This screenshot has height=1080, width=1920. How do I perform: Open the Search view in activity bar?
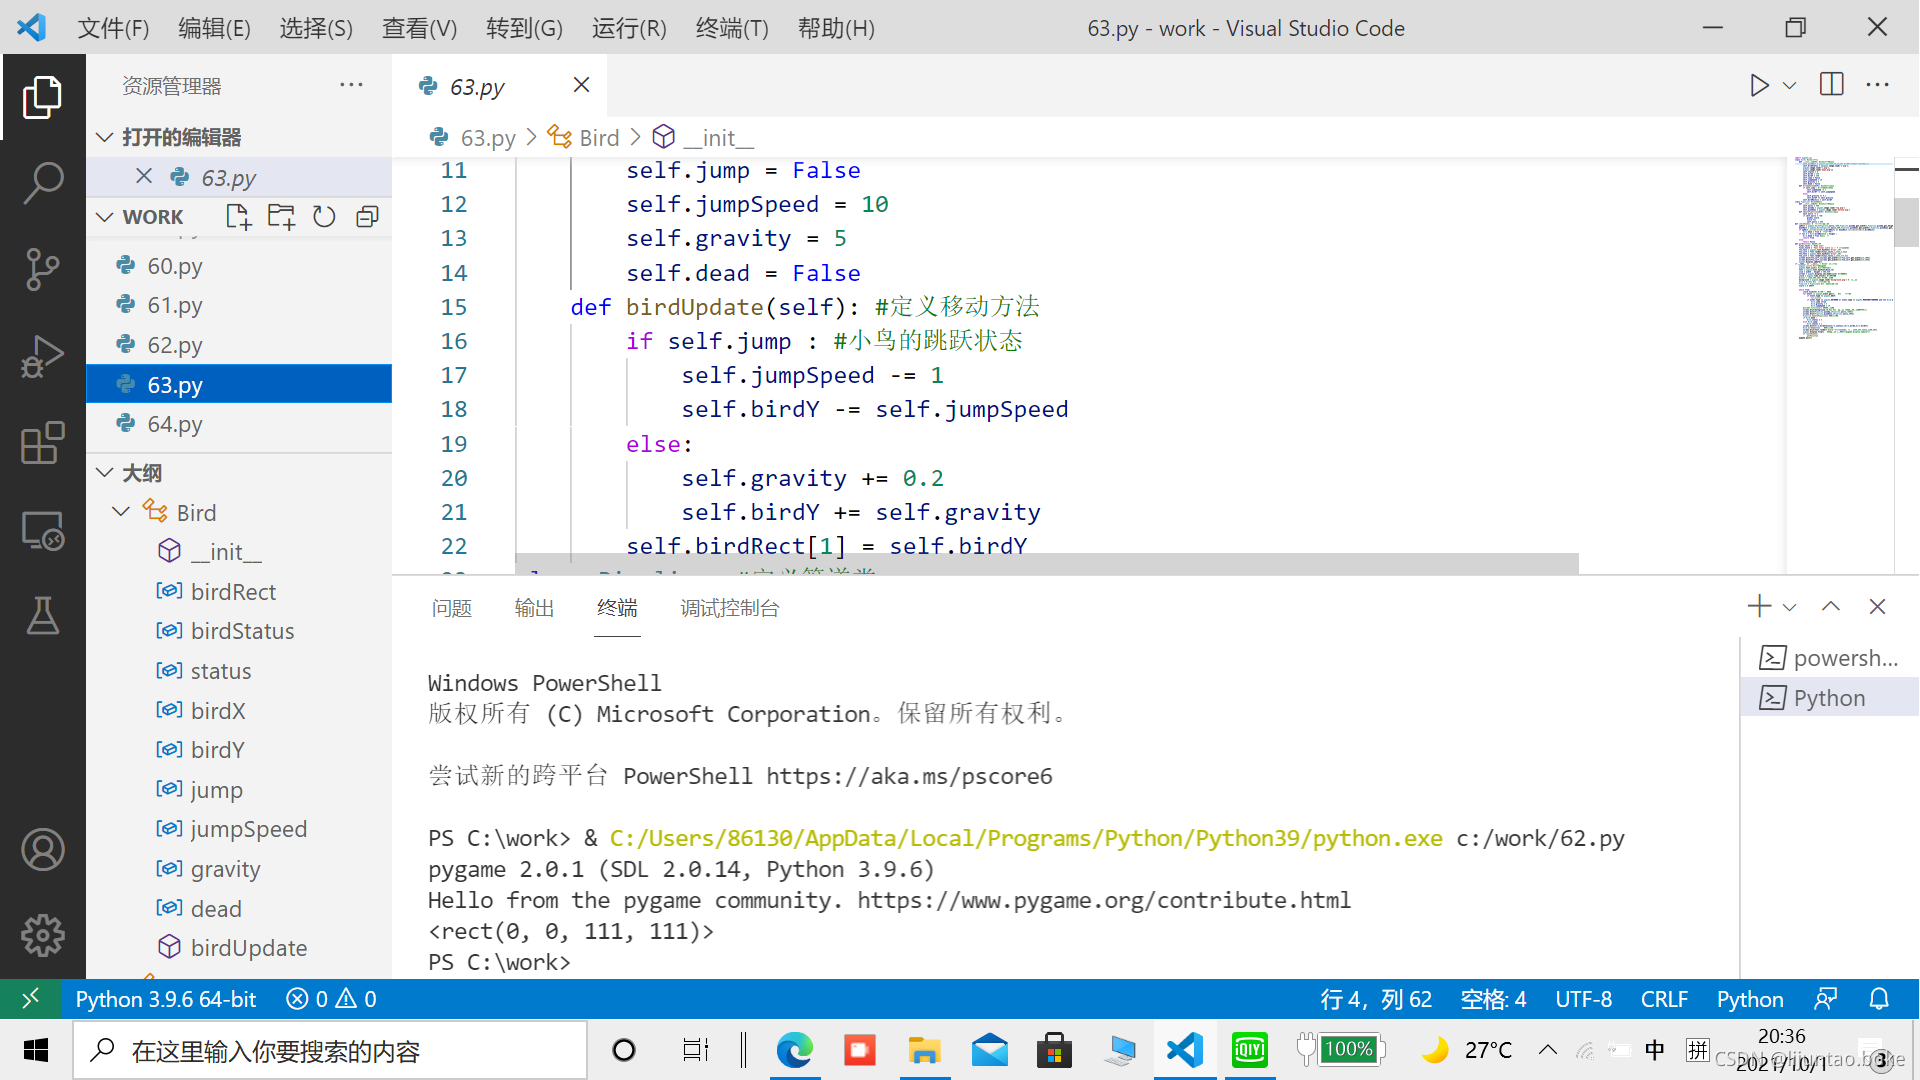click(42, 183)
